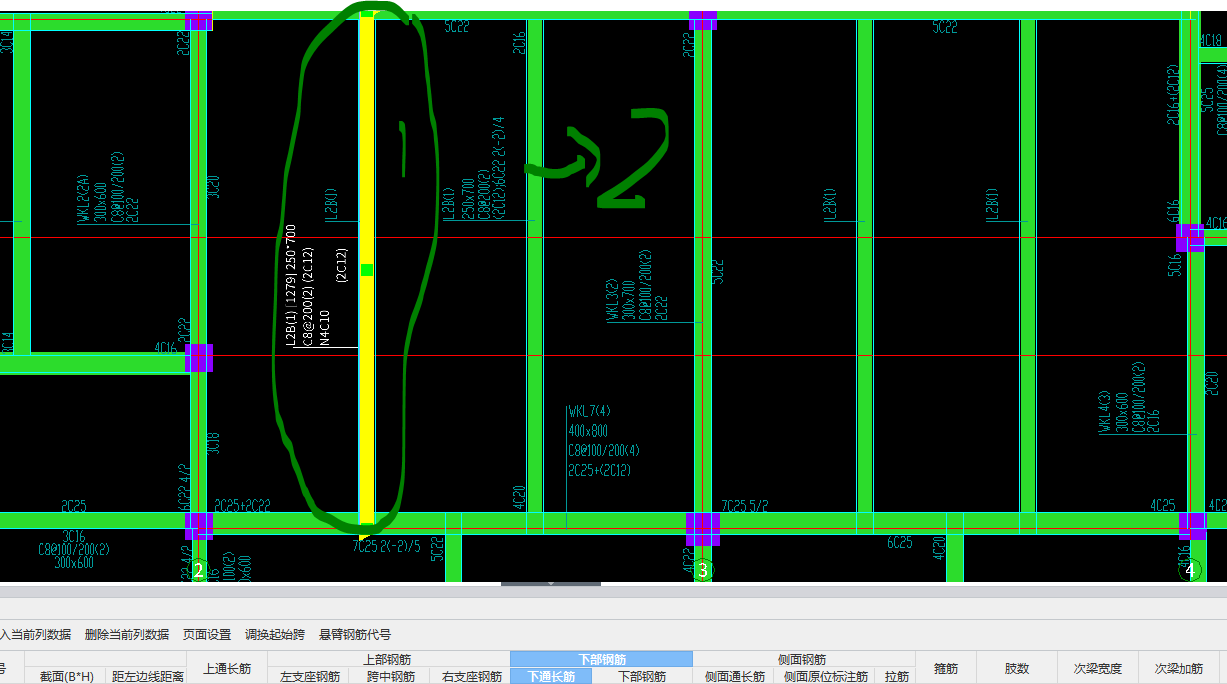
Task: Click the WKL3(2) beam annotation text
Action: coord(611,300)
